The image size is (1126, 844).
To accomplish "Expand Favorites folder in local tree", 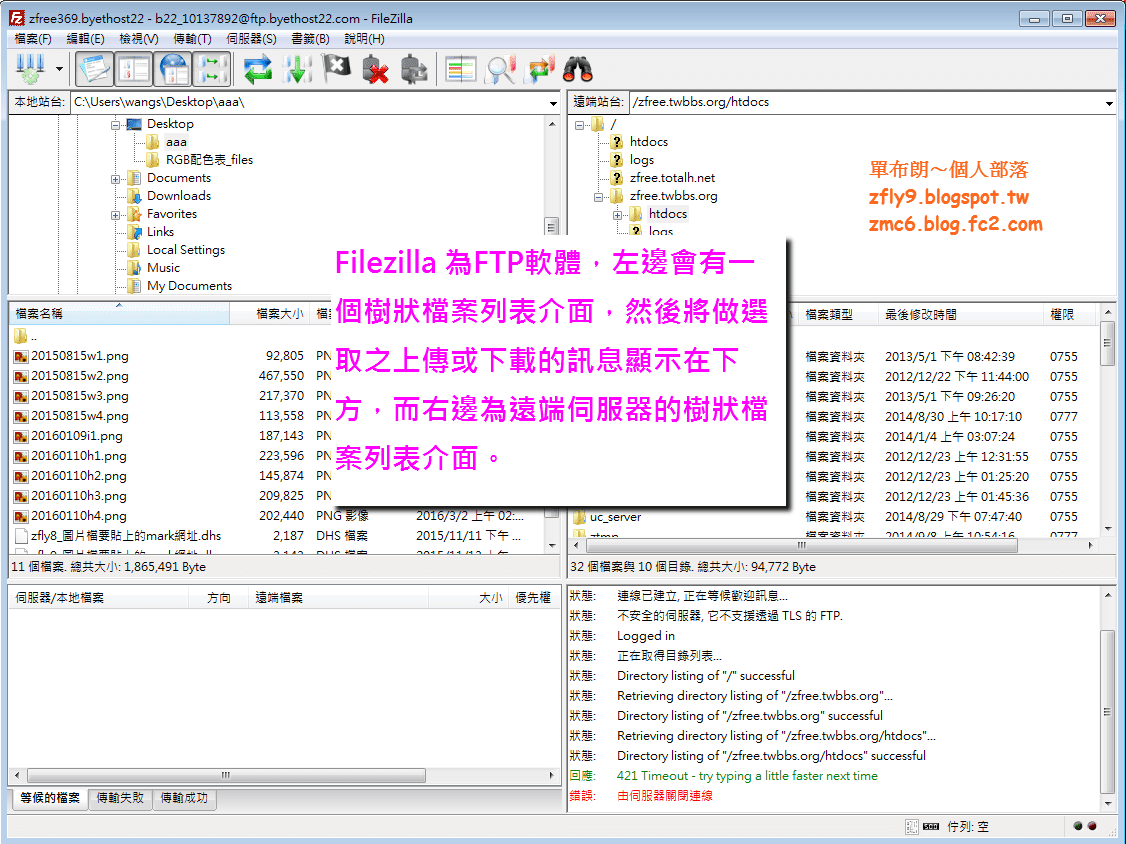I will 115,215.
